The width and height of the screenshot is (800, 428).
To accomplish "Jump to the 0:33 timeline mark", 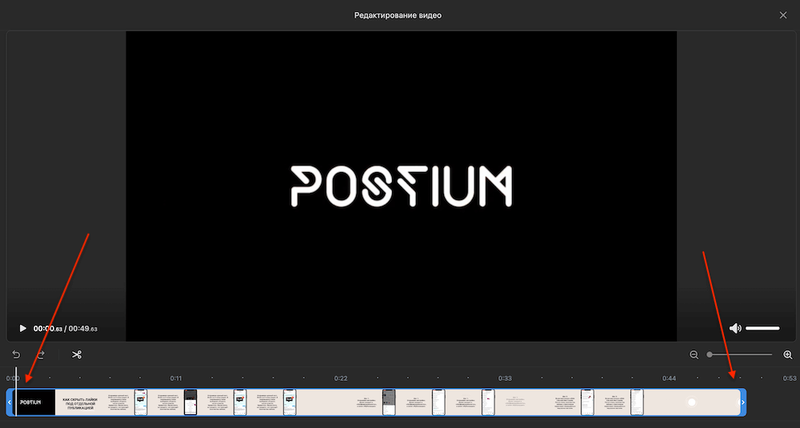I will (505, 379).
